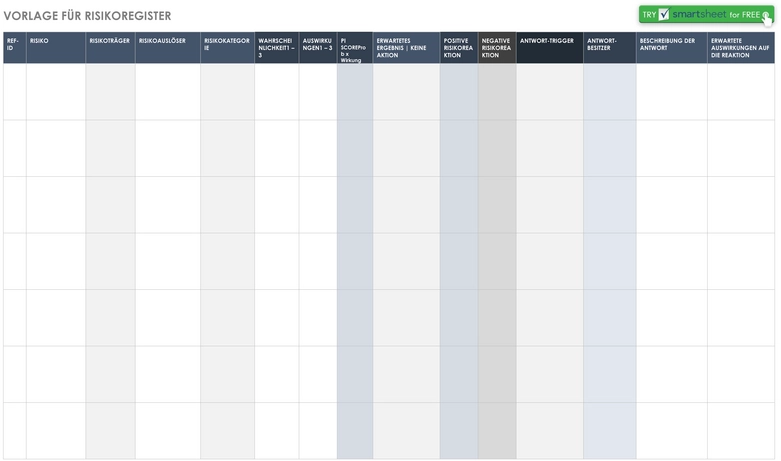The image size is (781, 461).
Task: Select the ERWARTETES ERGEBNIS | KEINE AKTION header
Action: [x=406, y=48]
